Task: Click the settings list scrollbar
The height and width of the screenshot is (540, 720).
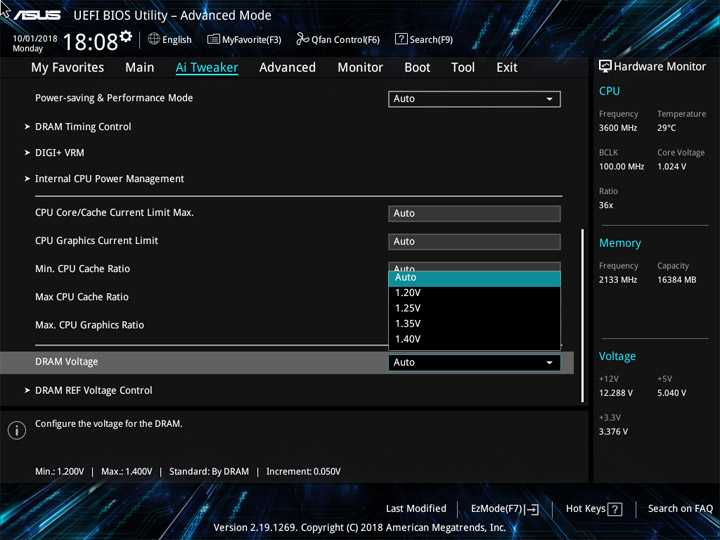Action: 583,315
